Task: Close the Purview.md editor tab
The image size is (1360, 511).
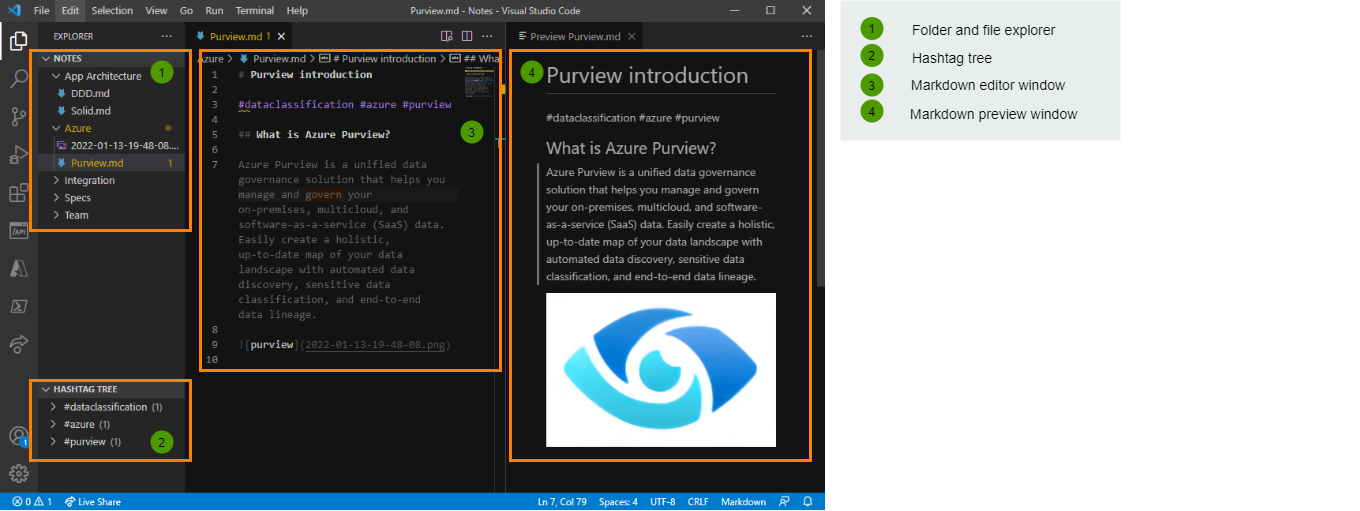Action: coord(282,36)
